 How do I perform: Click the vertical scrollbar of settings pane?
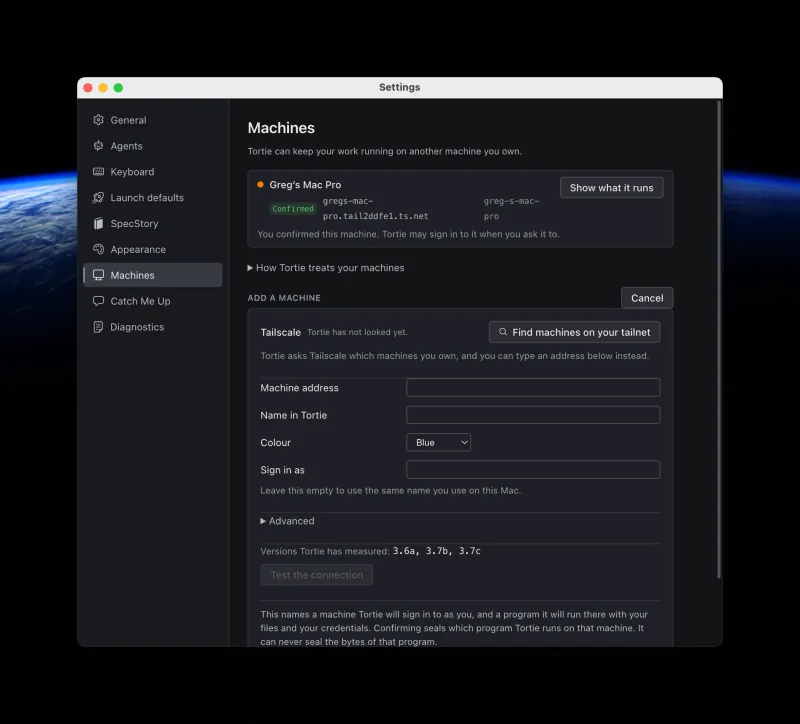718,339
